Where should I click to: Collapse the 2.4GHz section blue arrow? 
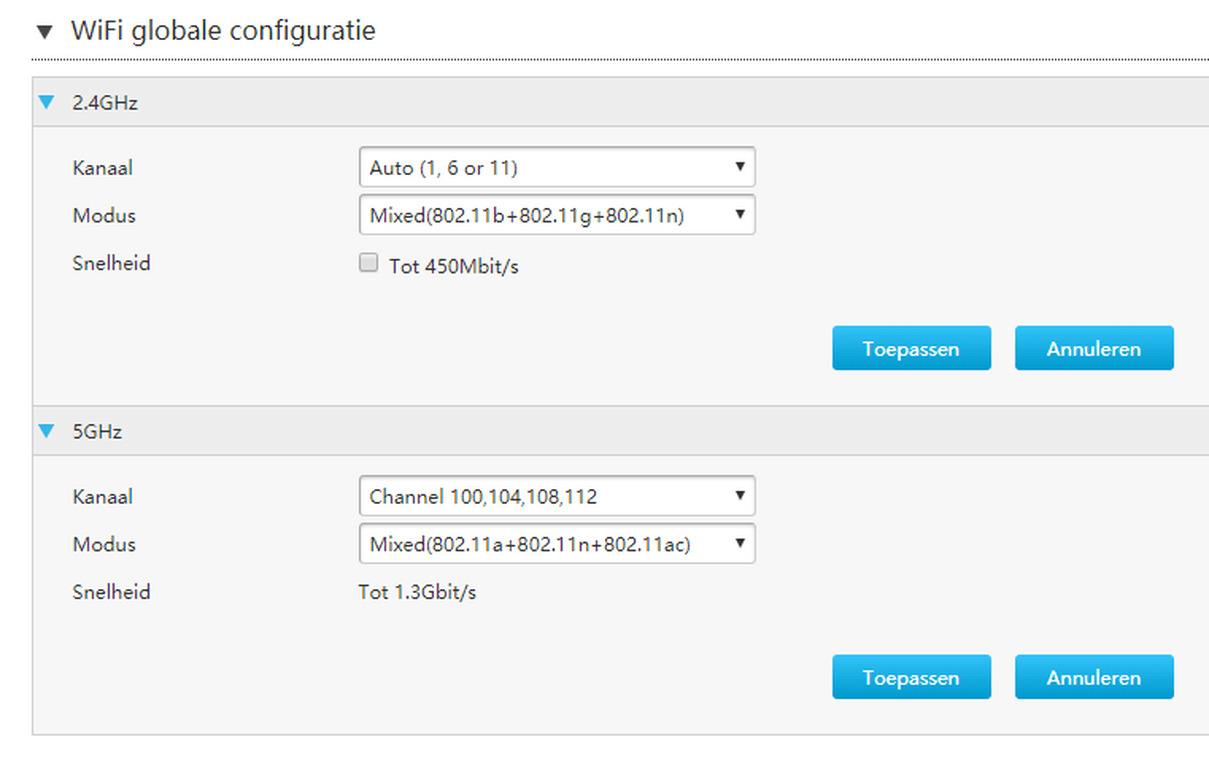(x=46, y=102)
